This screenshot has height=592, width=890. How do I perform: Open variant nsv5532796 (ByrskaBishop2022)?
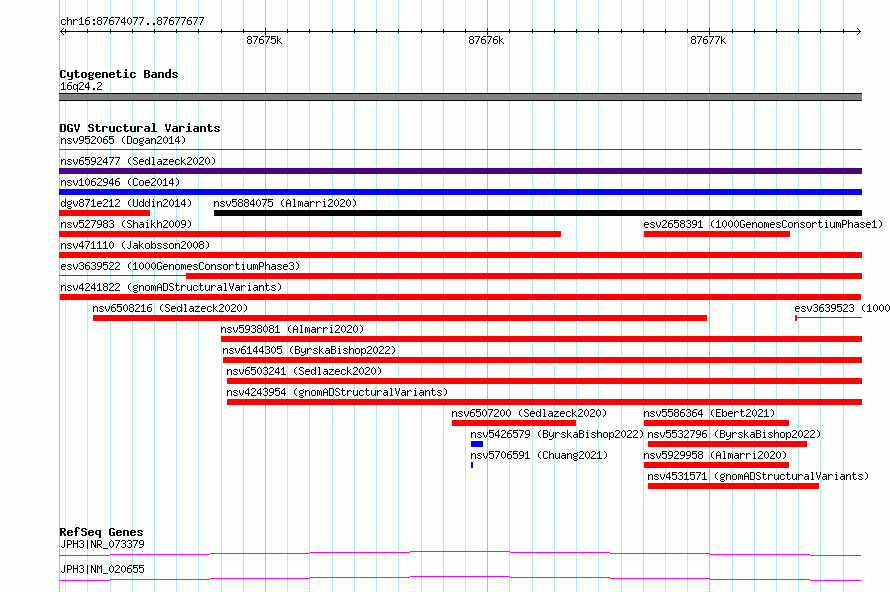click(x=734, y=434)
